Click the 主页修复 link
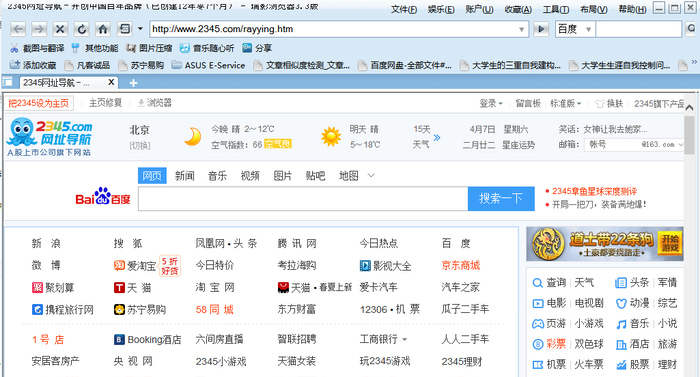Viewport: 700px width, 377px height. (x=105, y=103)
